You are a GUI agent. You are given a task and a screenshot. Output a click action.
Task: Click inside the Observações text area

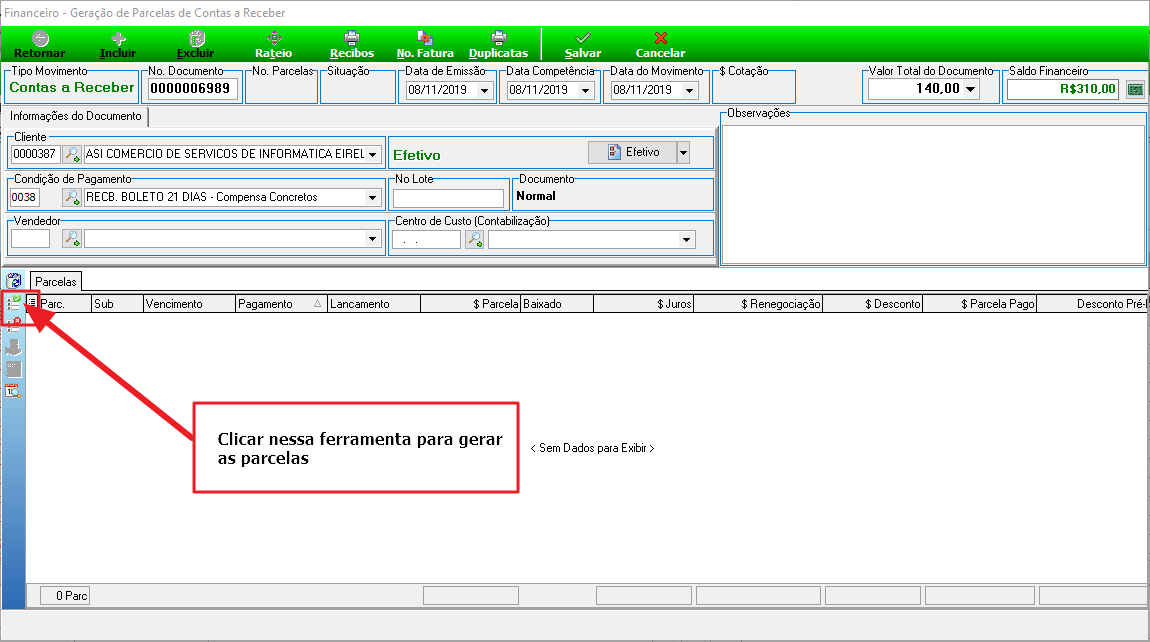point(933,194)
